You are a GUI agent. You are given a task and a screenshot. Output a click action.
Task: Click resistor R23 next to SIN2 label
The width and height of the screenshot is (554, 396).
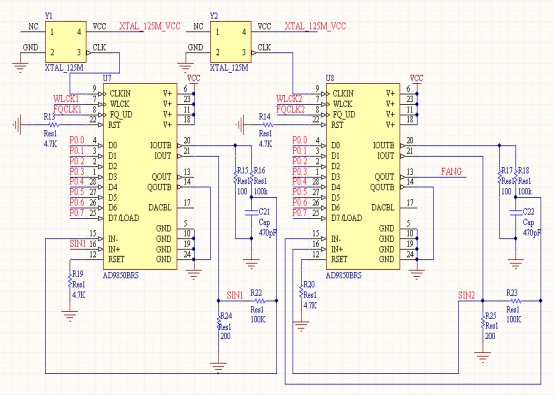pyautogui.click(x=515, y=301)
